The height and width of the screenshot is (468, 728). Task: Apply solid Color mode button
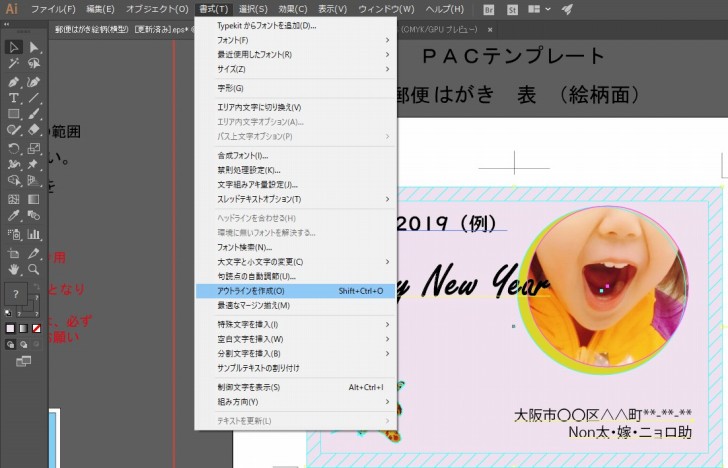(10, 328)
